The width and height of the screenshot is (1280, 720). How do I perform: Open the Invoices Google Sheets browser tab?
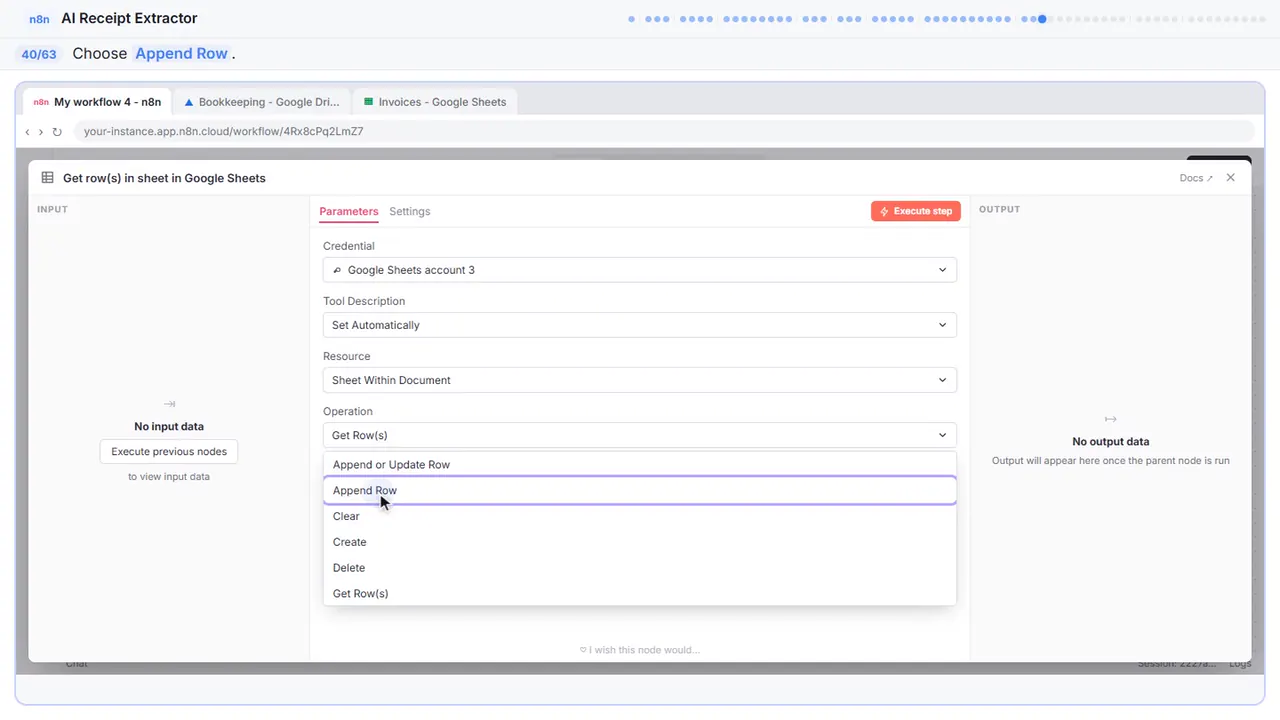[x=435, y=102]
